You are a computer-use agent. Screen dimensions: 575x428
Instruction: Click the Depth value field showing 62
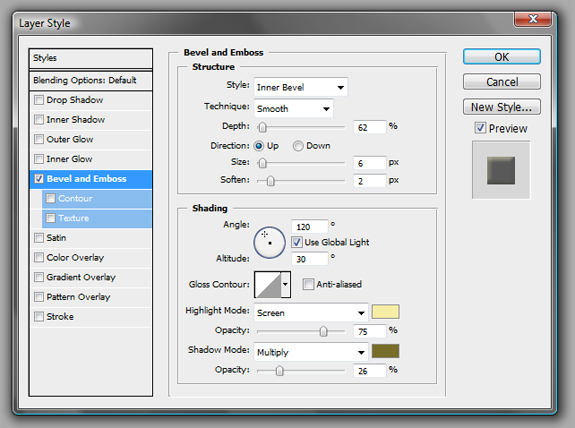pos(370,127)
